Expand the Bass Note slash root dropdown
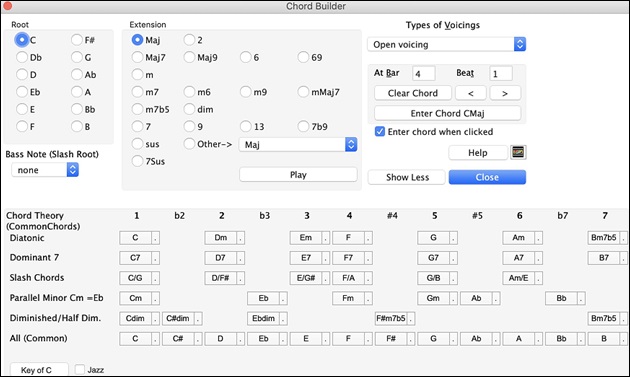Viewport: 630px width, 377px height. click(x=45, y=170)
